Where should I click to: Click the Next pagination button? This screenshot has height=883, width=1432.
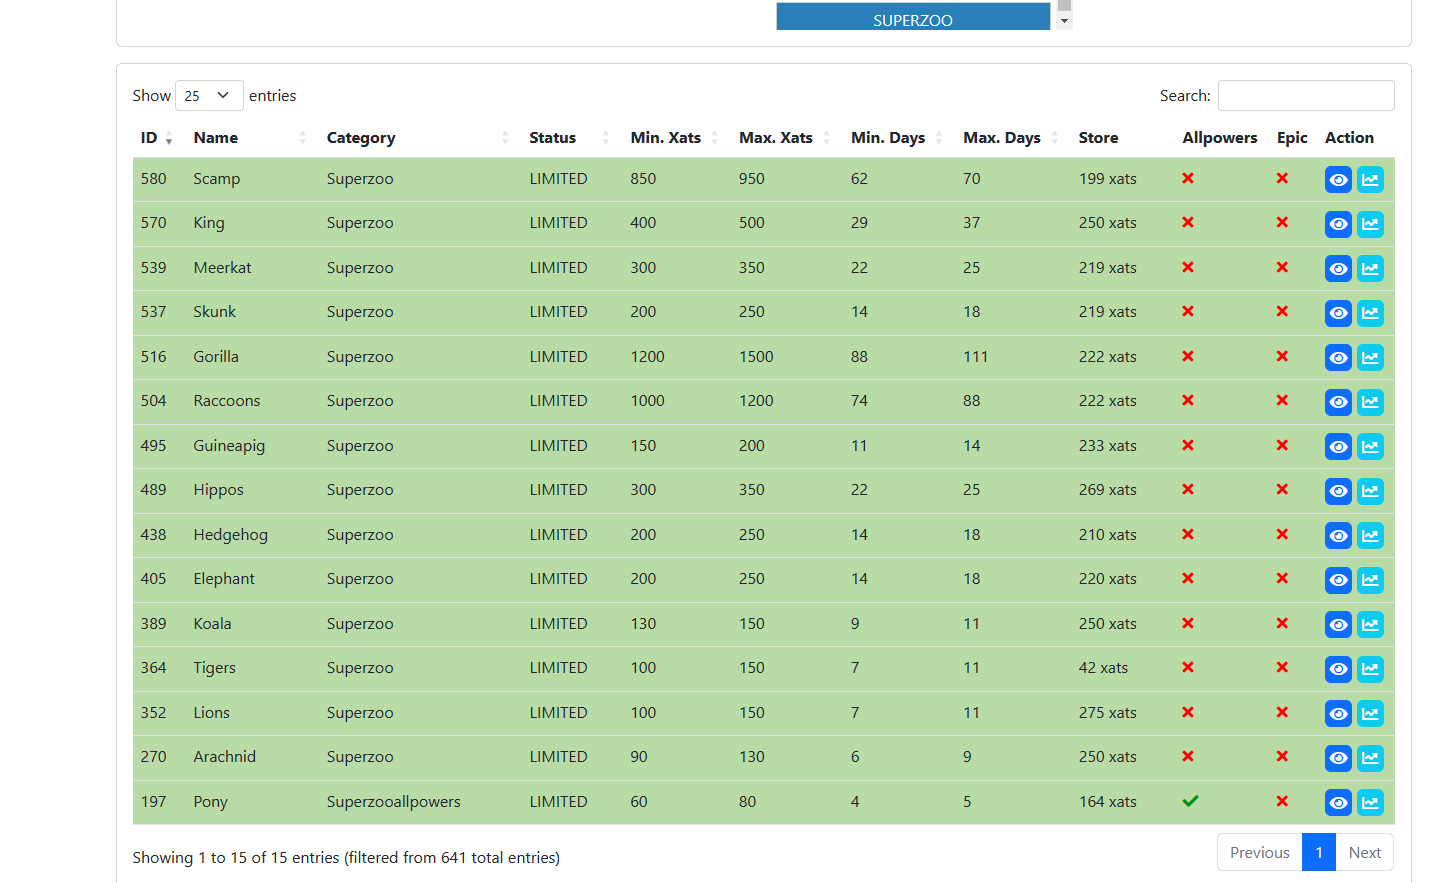pos(1365,852)
